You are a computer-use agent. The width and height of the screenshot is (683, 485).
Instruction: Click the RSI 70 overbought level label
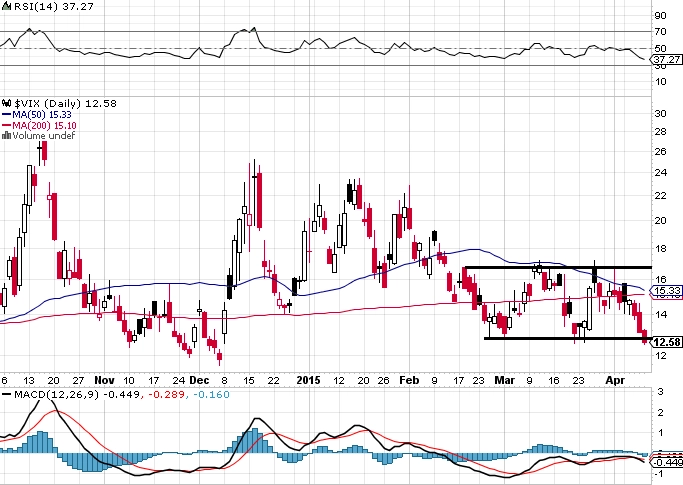tap(660, 32)
